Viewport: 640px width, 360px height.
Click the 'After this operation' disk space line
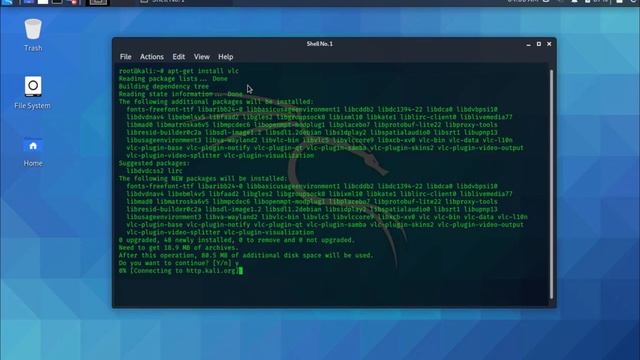point(246,256)
